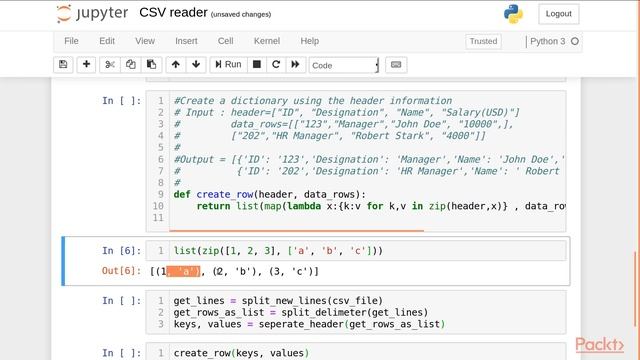Open the Edit menu

pos(107,41)
